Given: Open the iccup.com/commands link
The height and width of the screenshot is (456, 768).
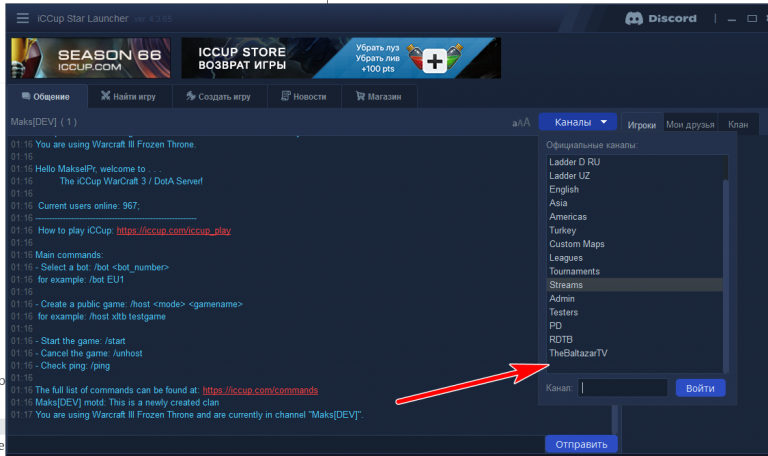Looking at the screenshot, I should click(x=260, y=390).
